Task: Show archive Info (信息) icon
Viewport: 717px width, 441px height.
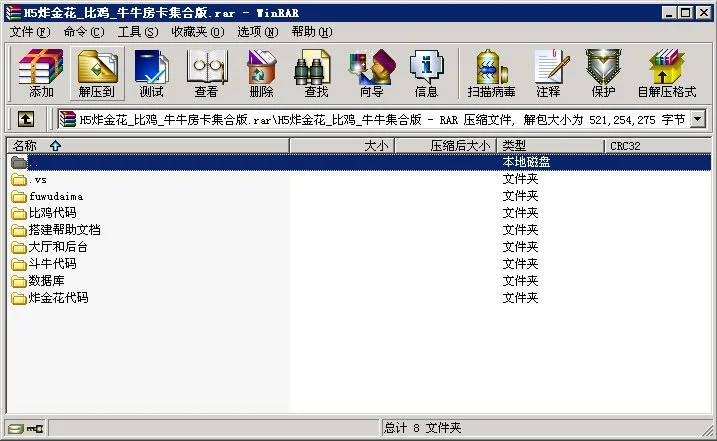Action: pos(426,74)
